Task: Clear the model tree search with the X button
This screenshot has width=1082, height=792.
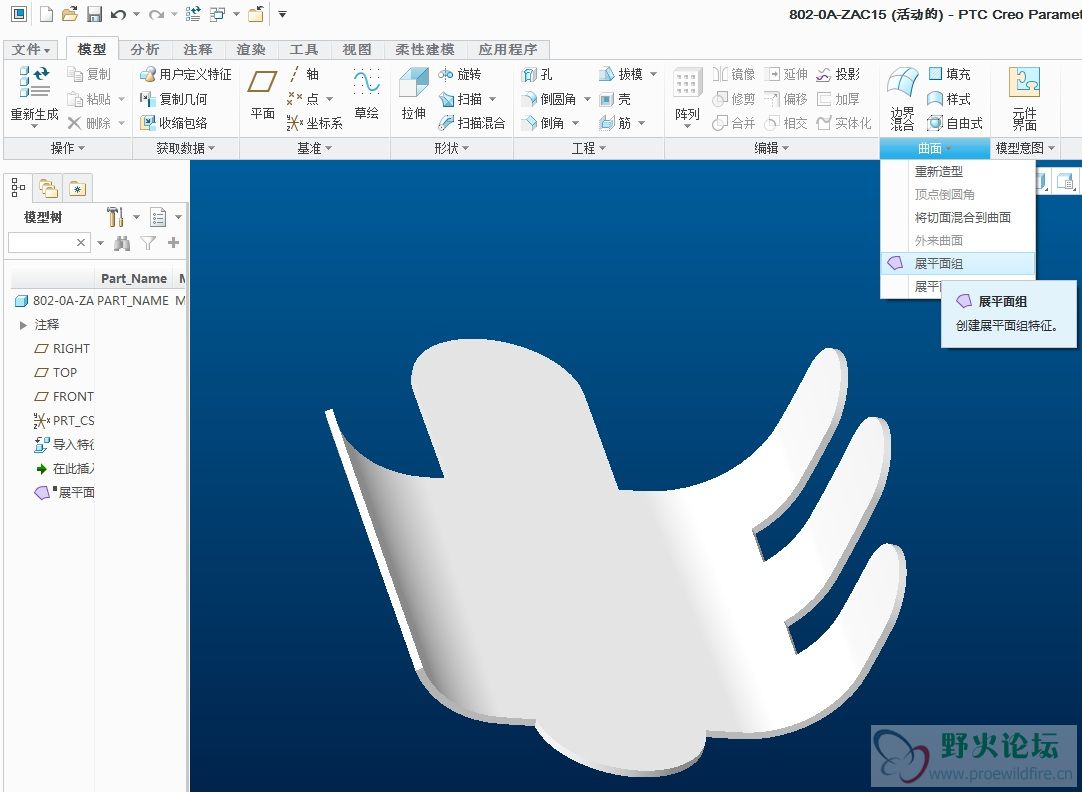Action: tap(81, 243)
